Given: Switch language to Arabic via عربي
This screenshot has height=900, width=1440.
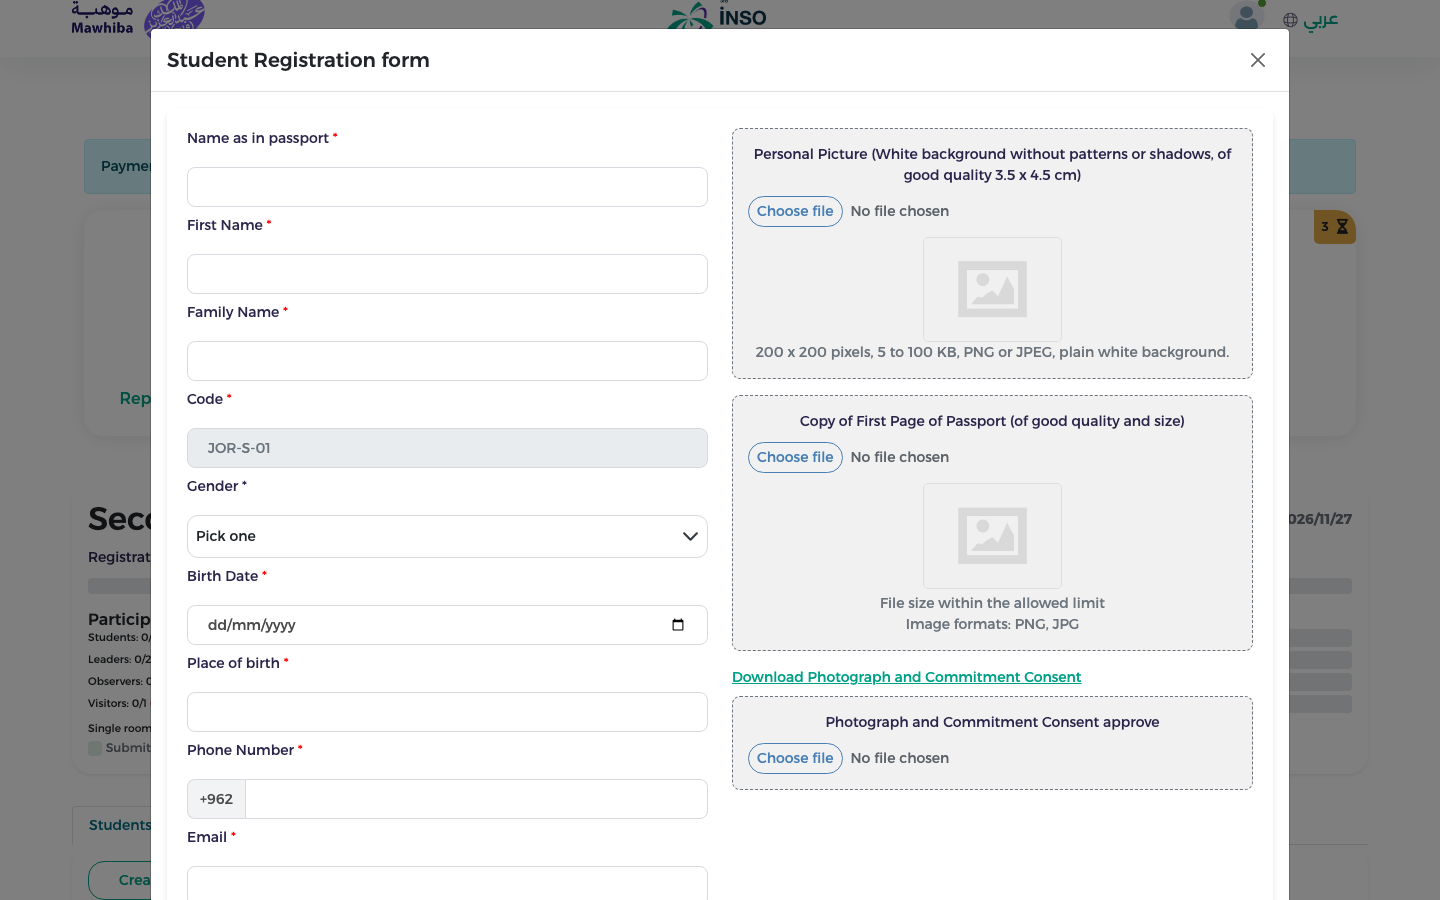Looking at the screenshot, I should coord(1320,19).
